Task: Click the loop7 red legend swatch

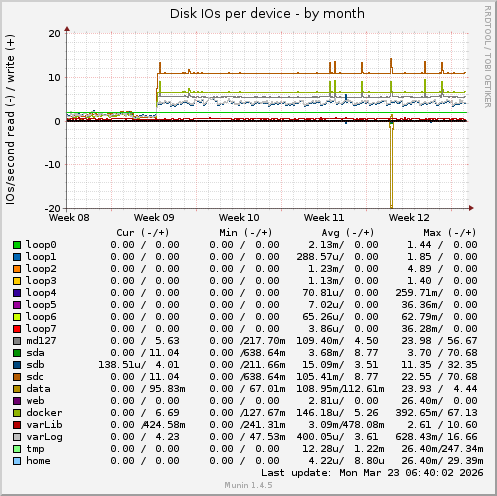Action: pos(17,329)
